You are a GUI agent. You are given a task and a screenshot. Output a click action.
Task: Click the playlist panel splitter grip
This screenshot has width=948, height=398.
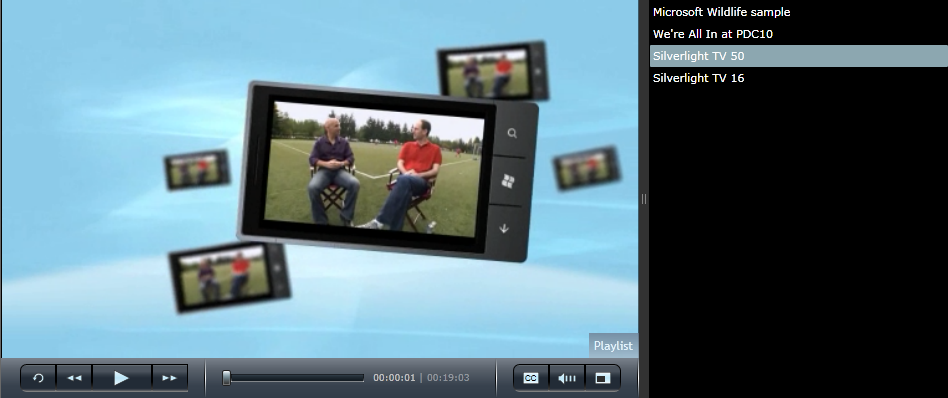tap(644, 199)
